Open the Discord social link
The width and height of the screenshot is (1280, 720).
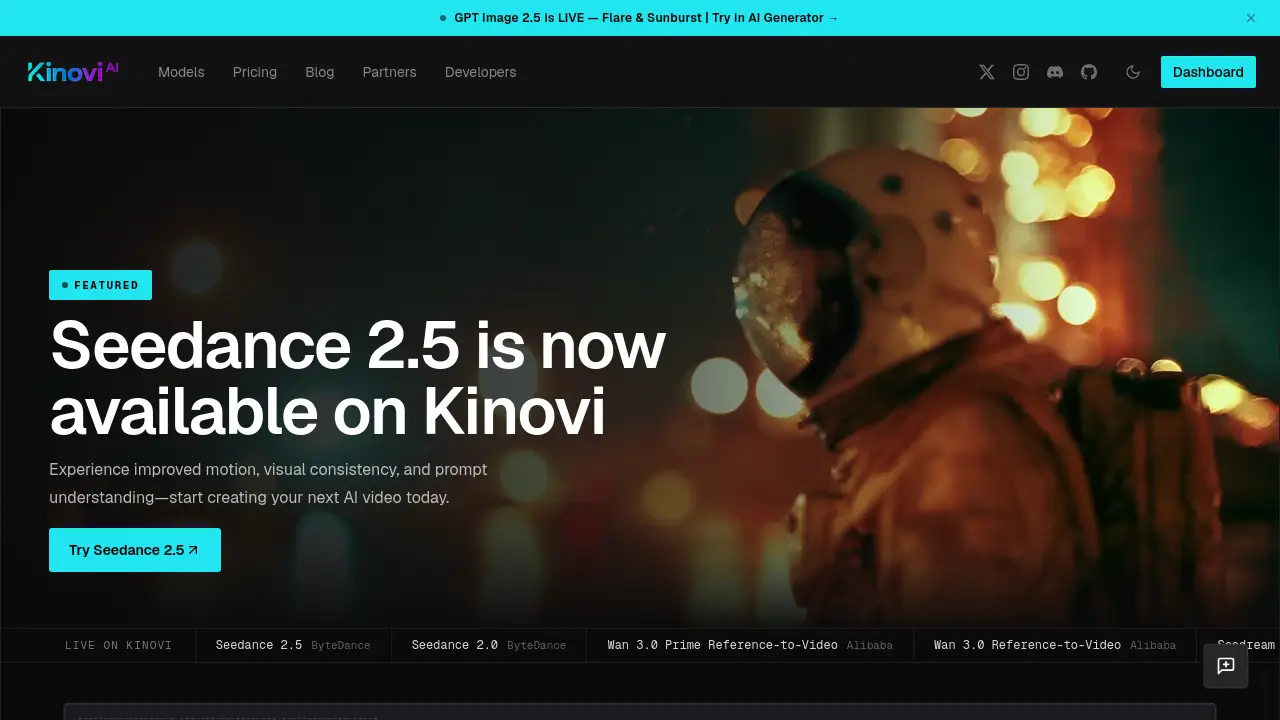1055,72
